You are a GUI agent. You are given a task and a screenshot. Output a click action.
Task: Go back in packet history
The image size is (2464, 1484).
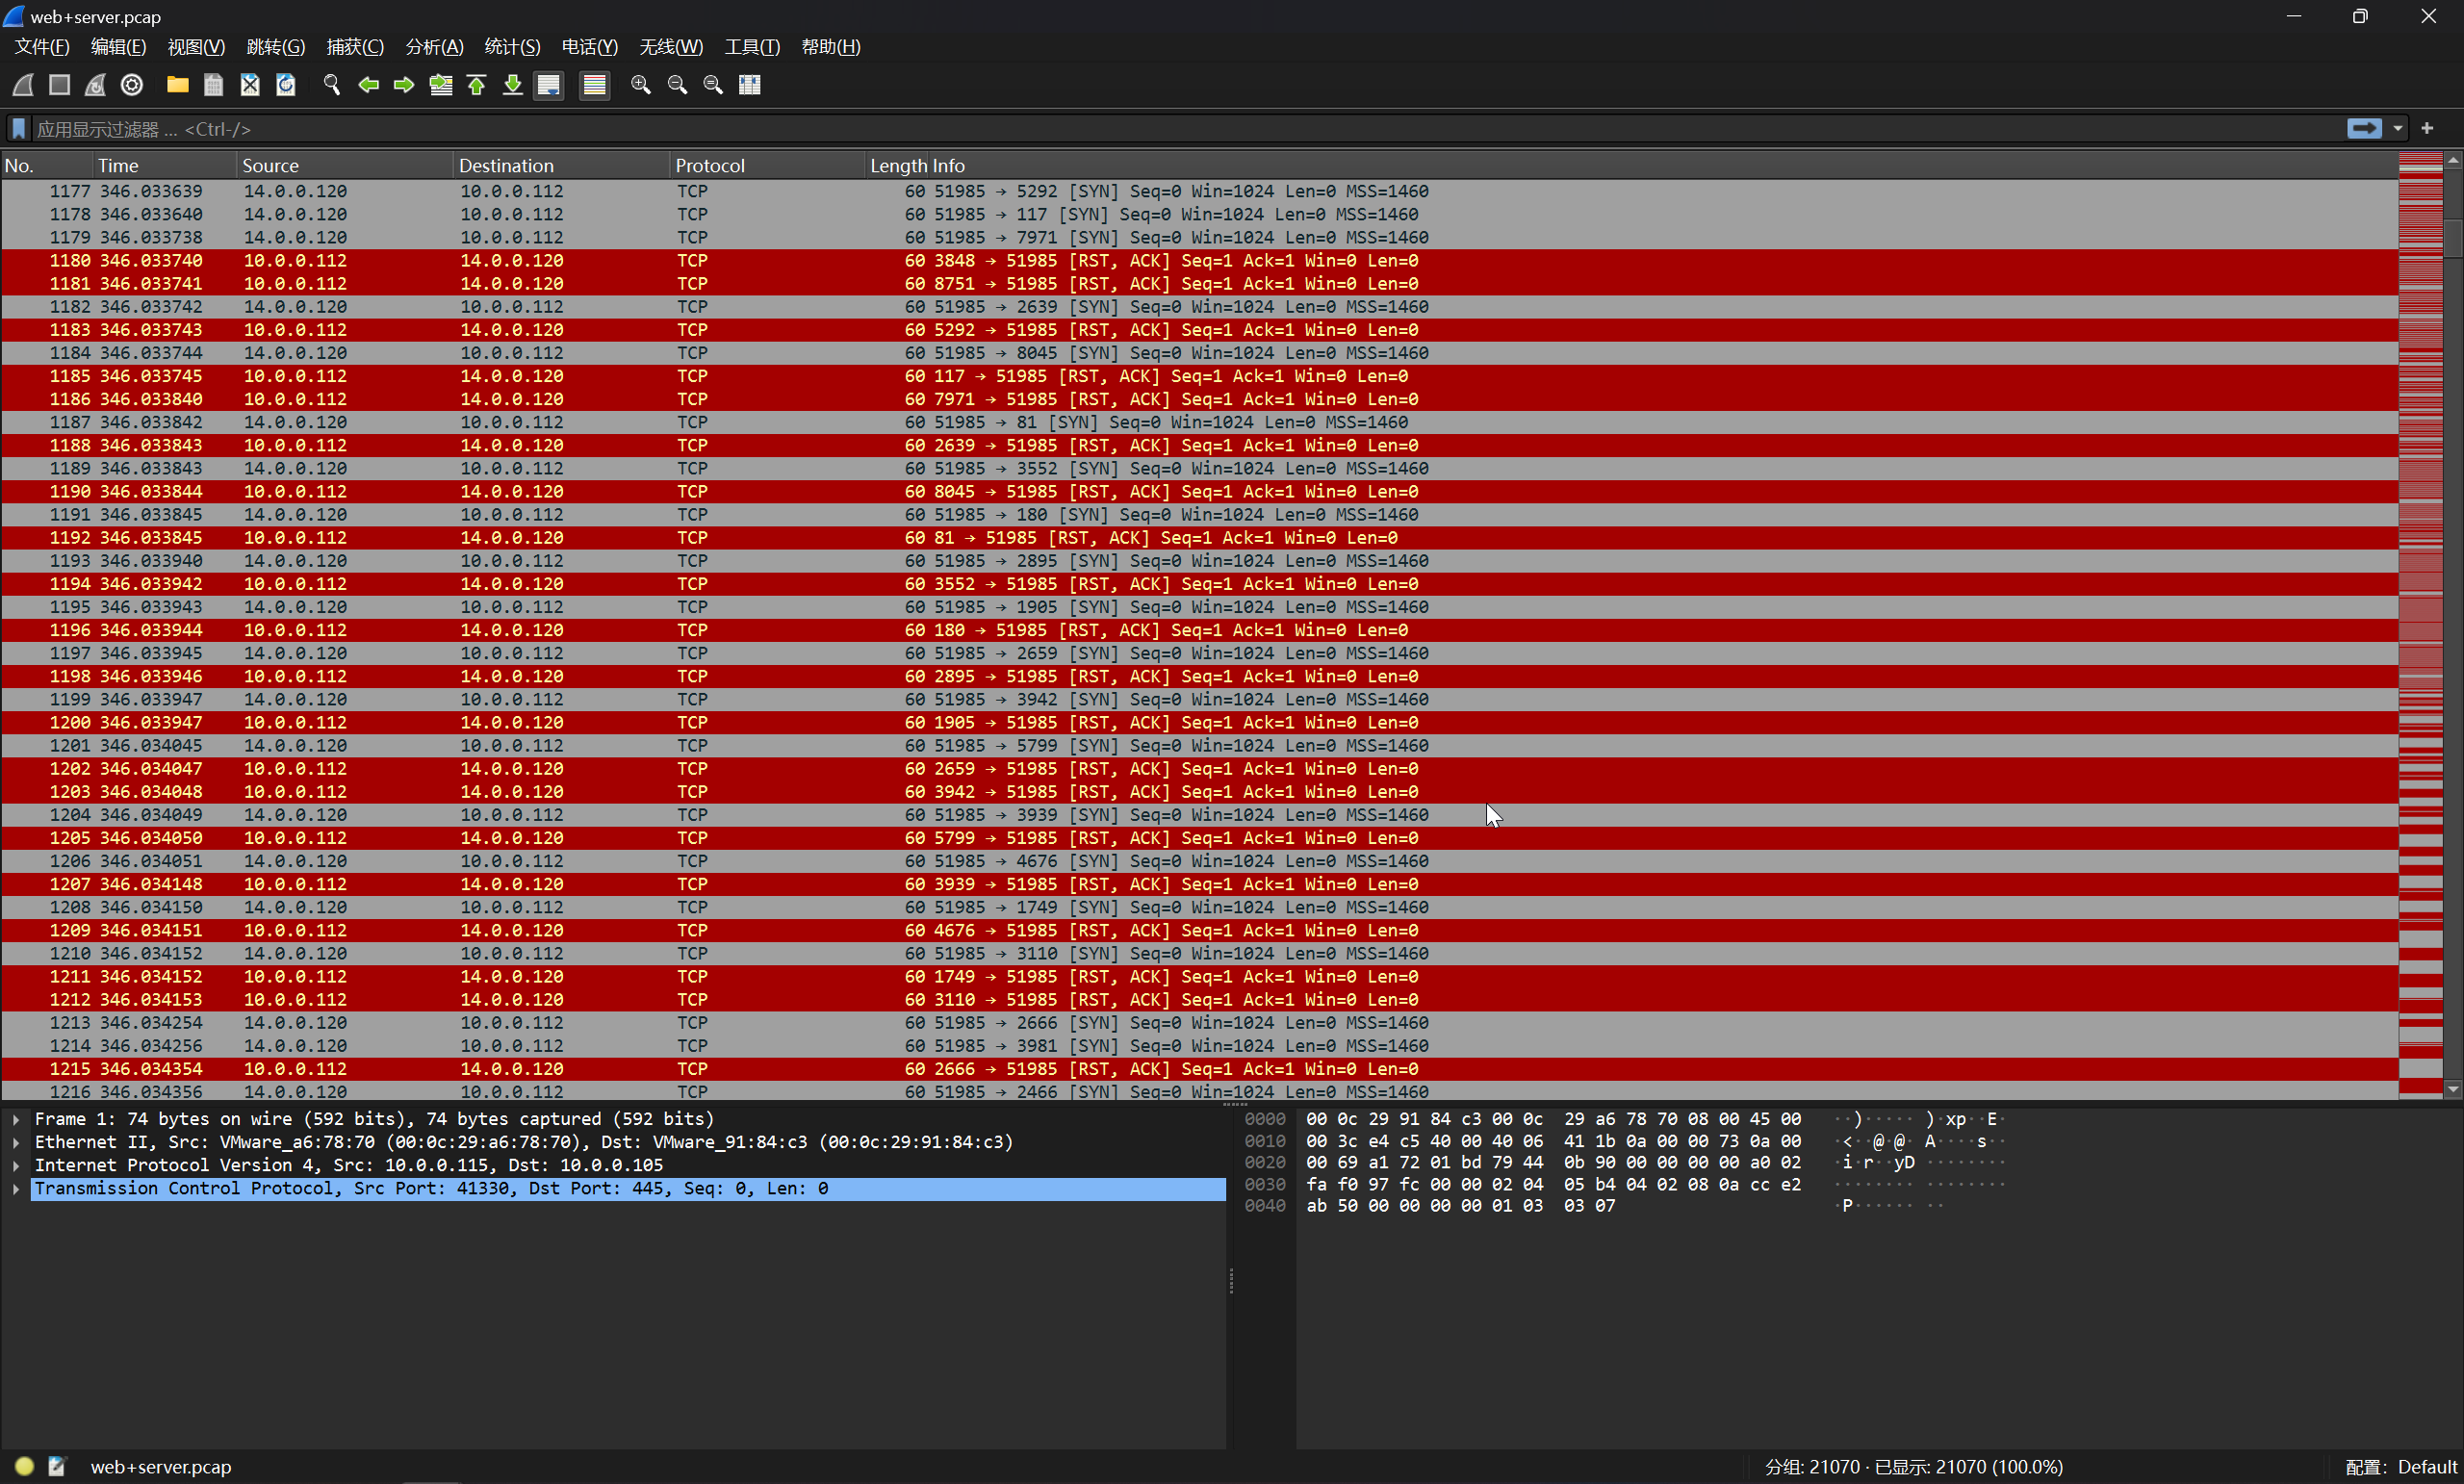[368, 85]
